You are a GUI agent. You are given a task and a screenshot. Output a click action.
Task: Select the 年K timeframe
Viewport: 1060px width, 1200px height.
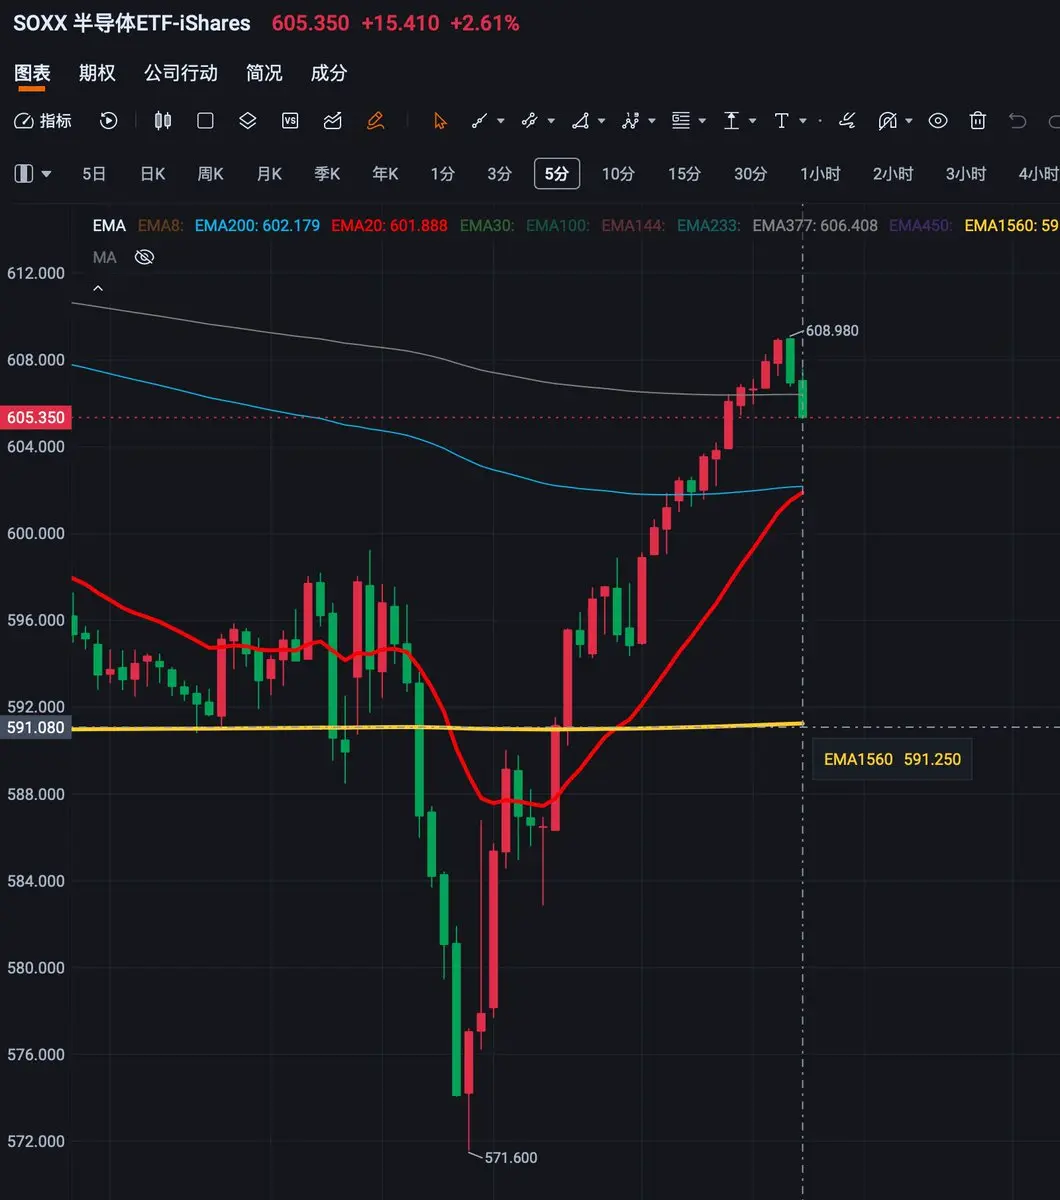coord(385,174)
